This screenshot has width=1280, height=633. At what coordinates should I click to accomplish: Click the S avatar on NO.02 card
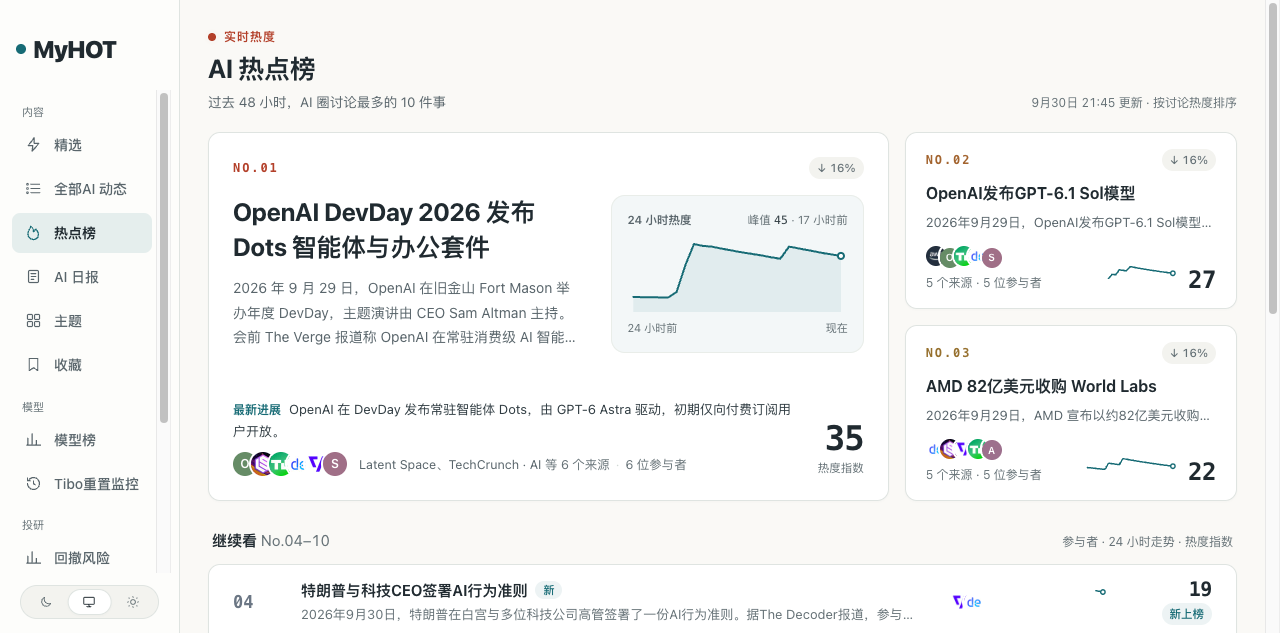(991, 257)
